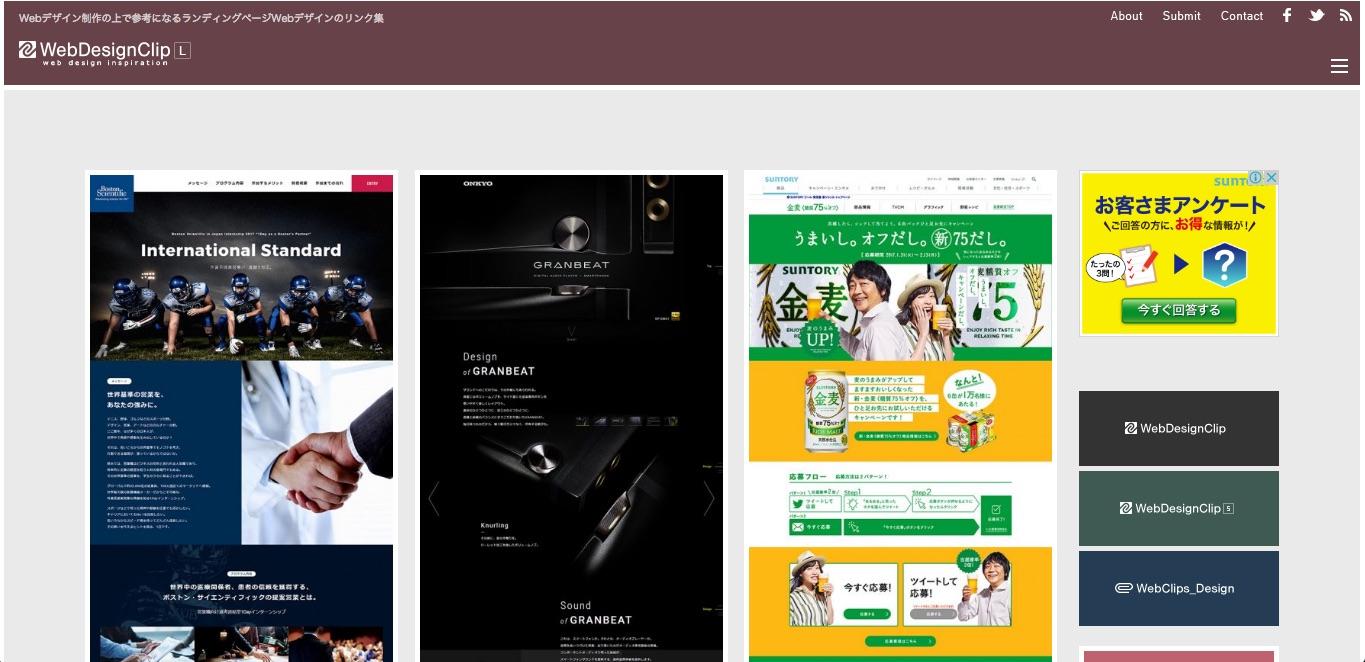The width and height of the screenshot is (1365, 662).
Task: Click the WebDesignClip L site logo
Action: 104,52
